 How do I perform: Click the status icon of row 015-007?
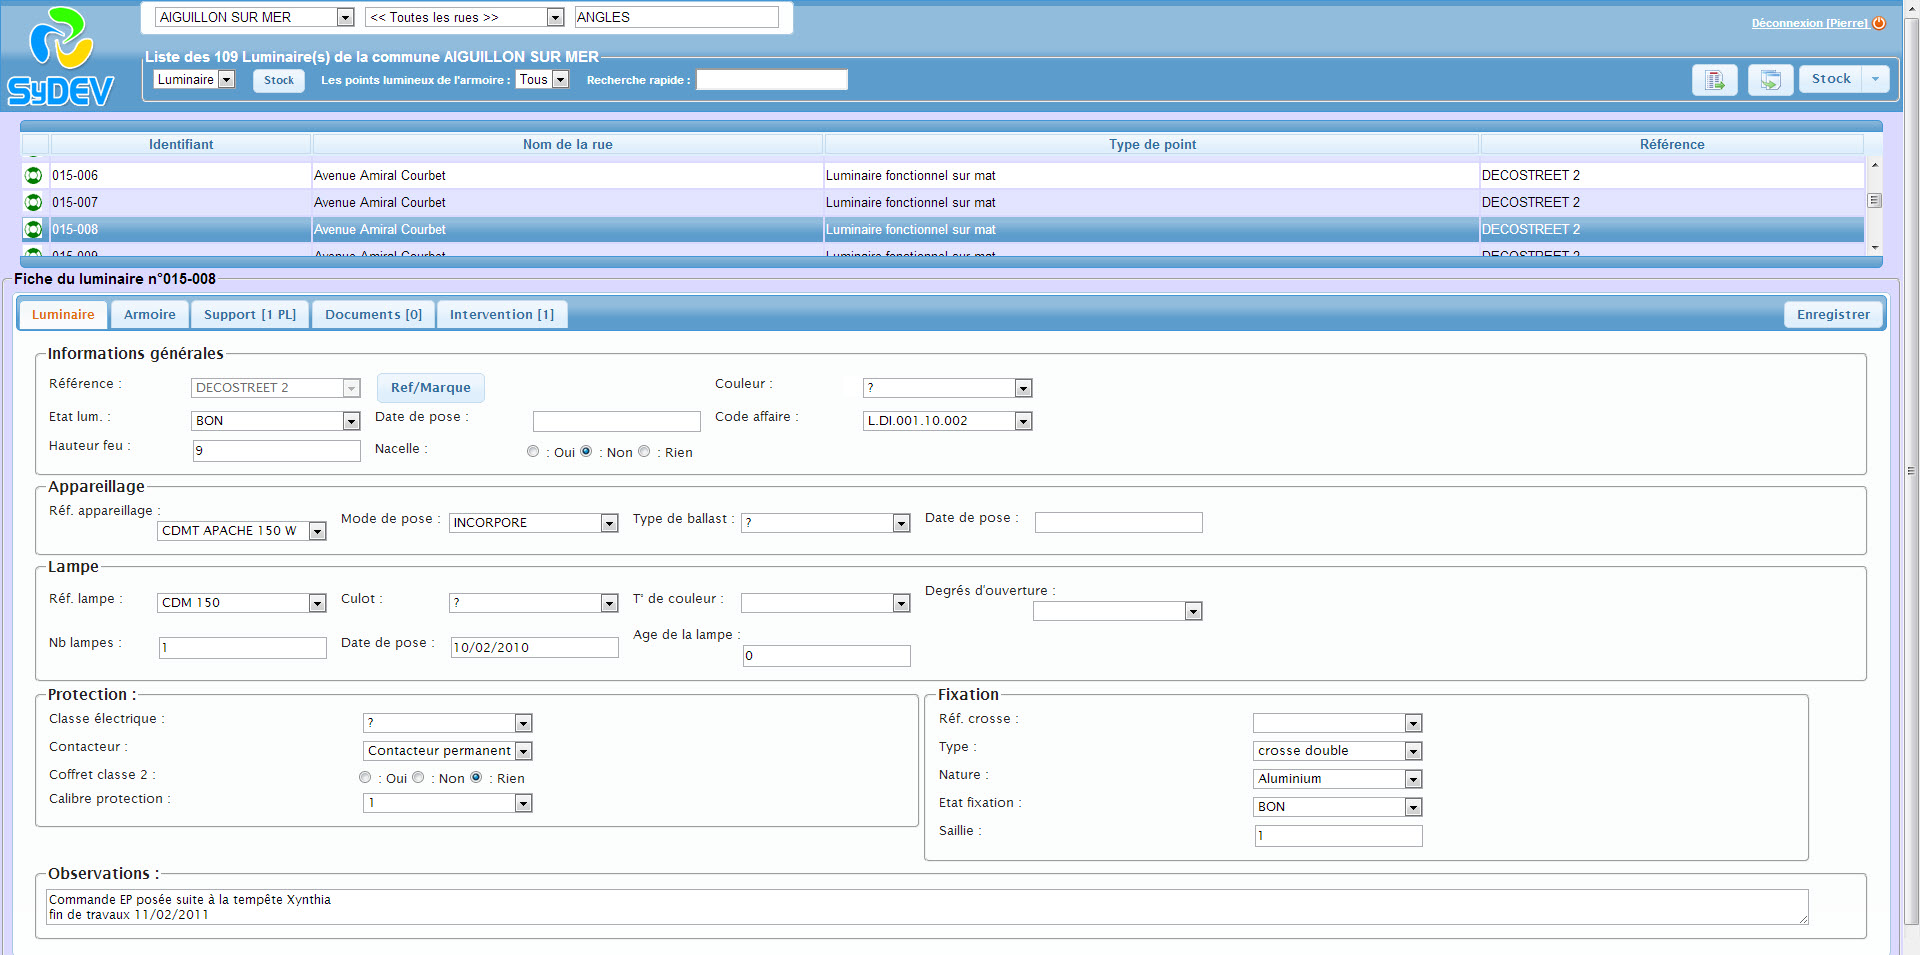point(33,202)
